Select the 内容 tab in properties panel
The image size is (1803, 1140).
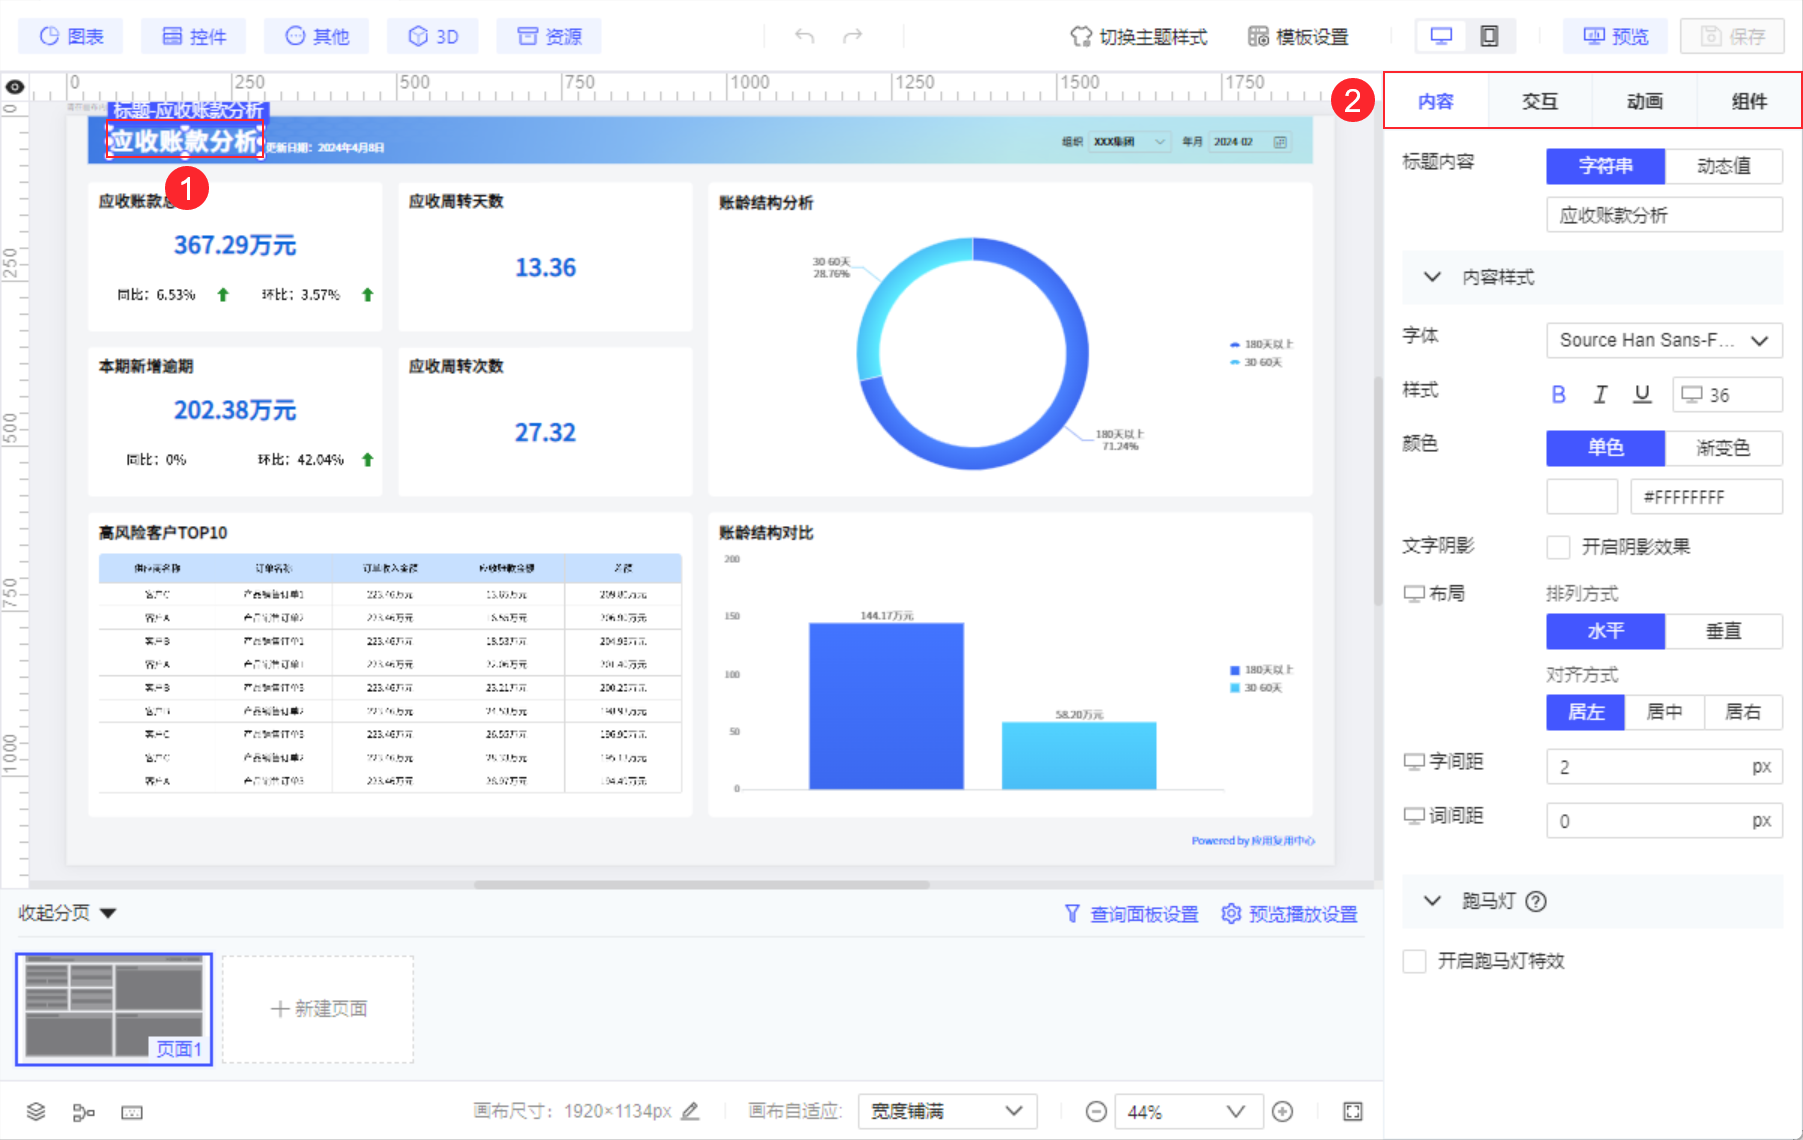click(x=1436, y=101)
